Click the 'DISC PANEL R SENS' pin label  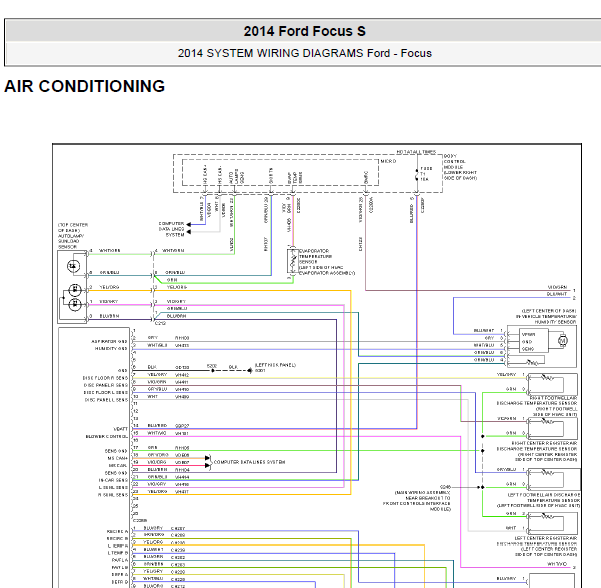coord(105,385)
